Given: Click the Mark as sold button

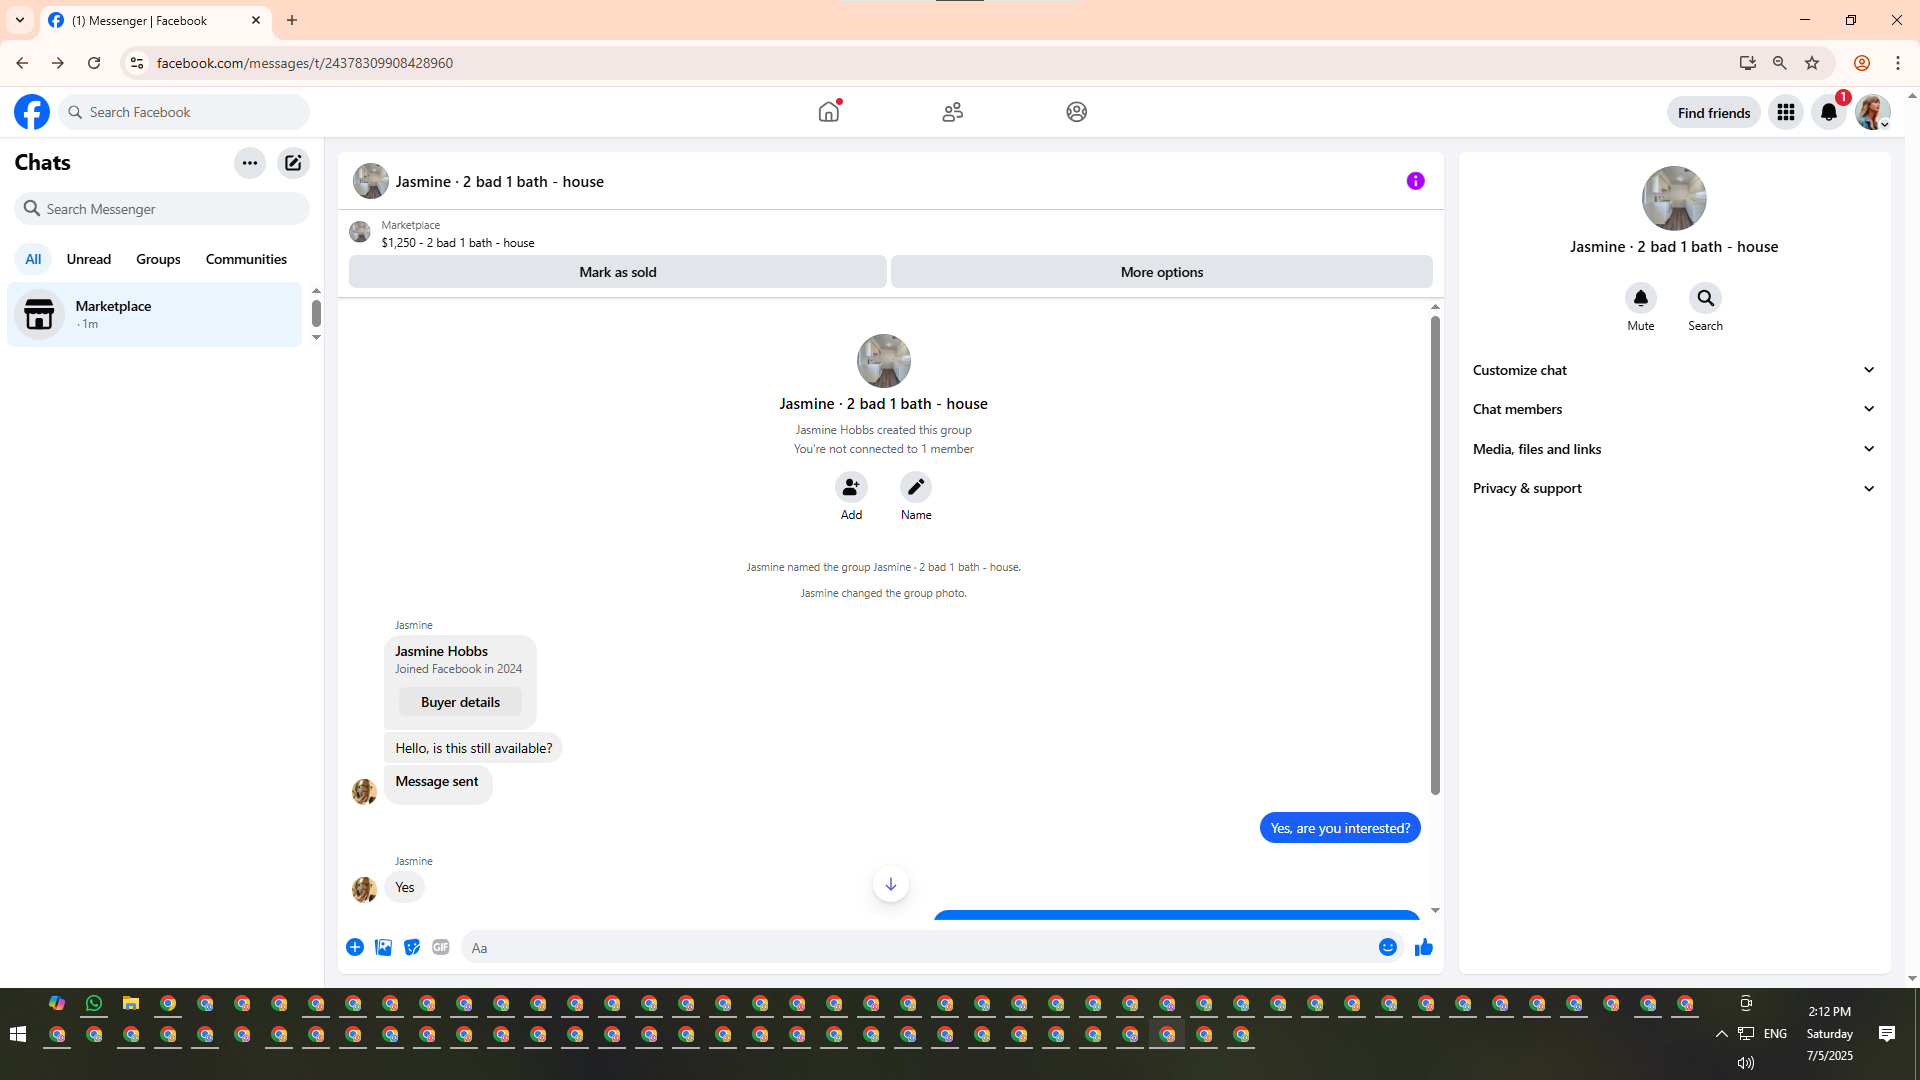Looking at the screenshot, I should coord(617,272).
